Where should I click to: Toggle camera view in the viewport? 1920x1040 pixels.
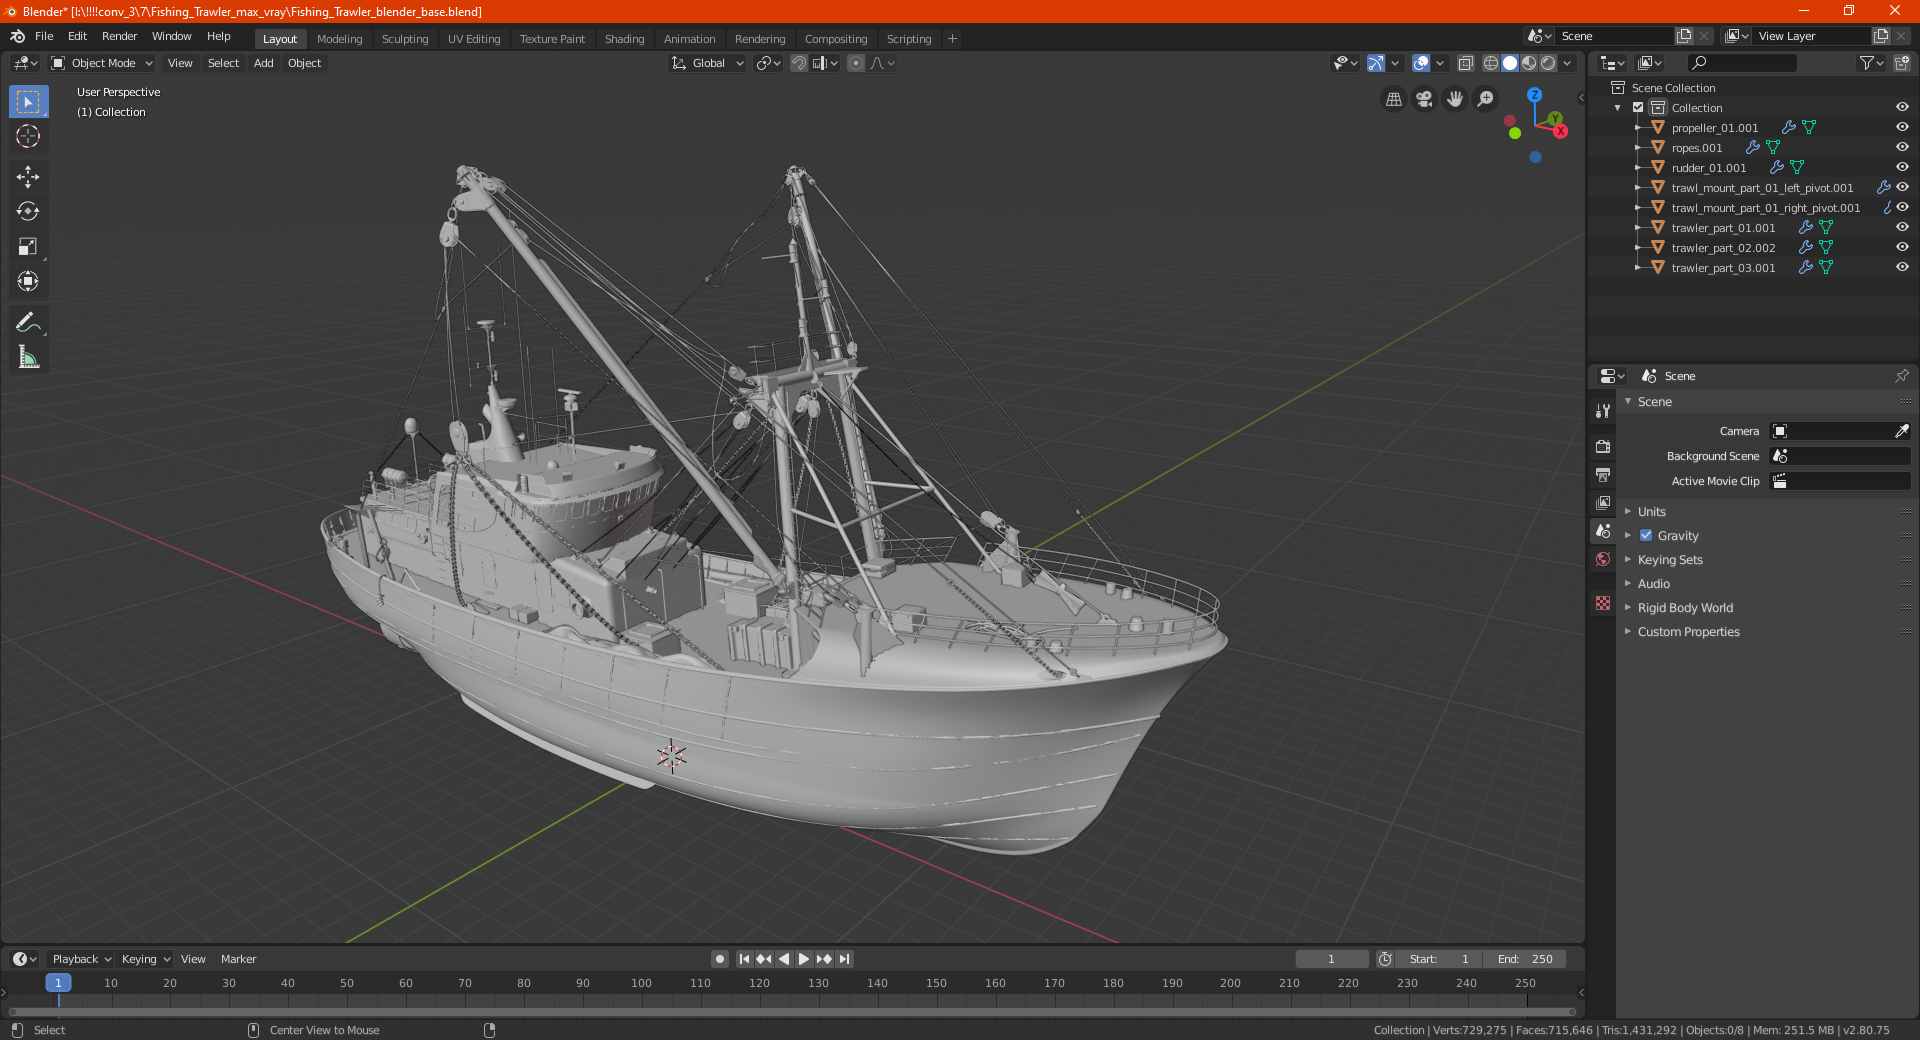1424,99
